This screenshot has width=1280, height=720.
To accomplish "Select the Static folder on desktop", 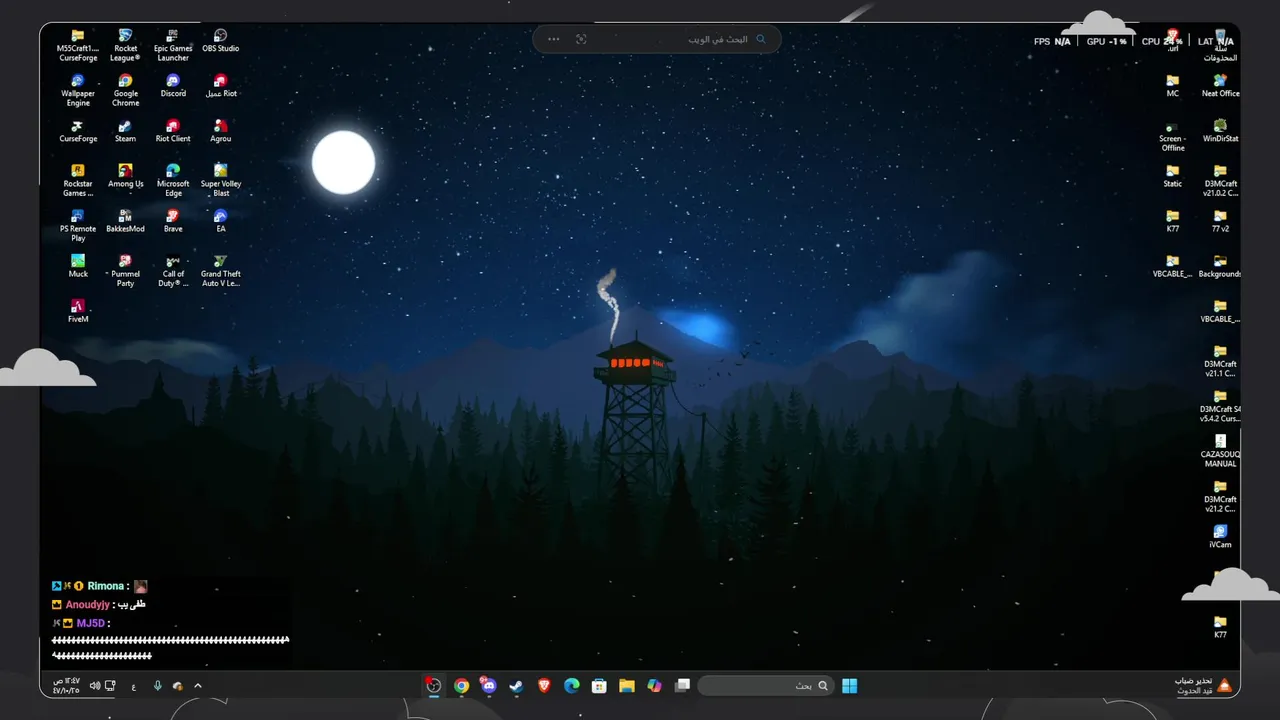I will tap(1173, 176).
